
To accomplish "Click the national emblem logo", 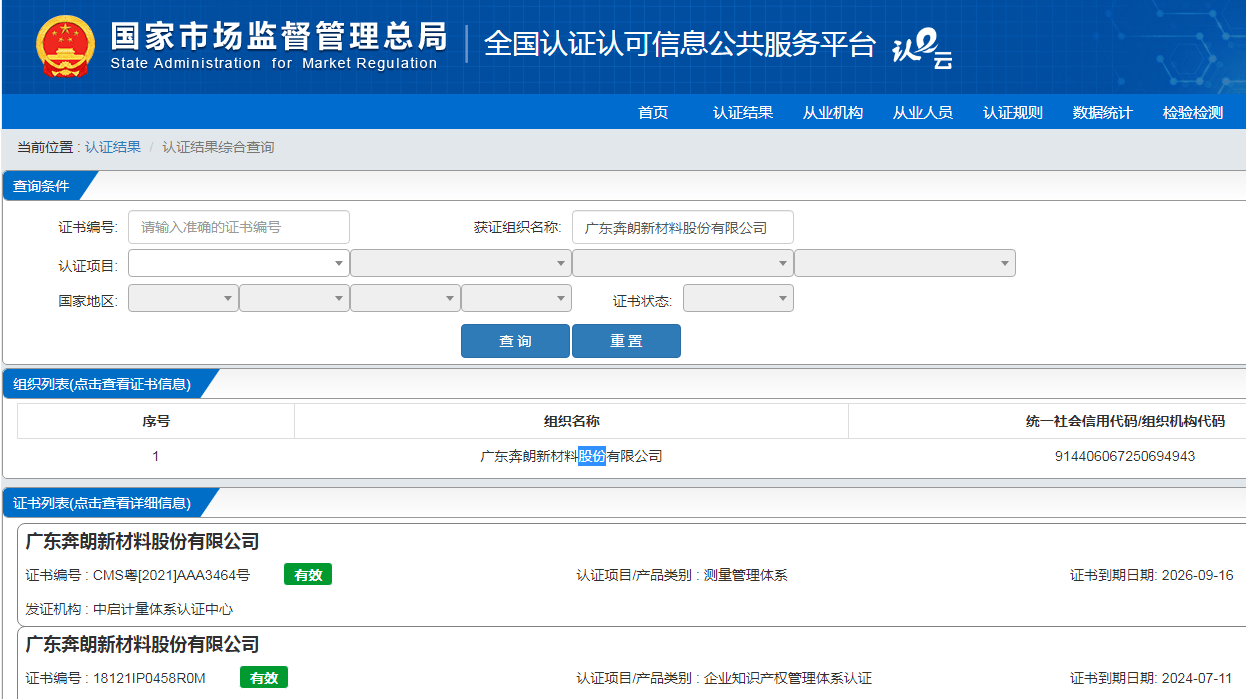I will click(65, 46).
